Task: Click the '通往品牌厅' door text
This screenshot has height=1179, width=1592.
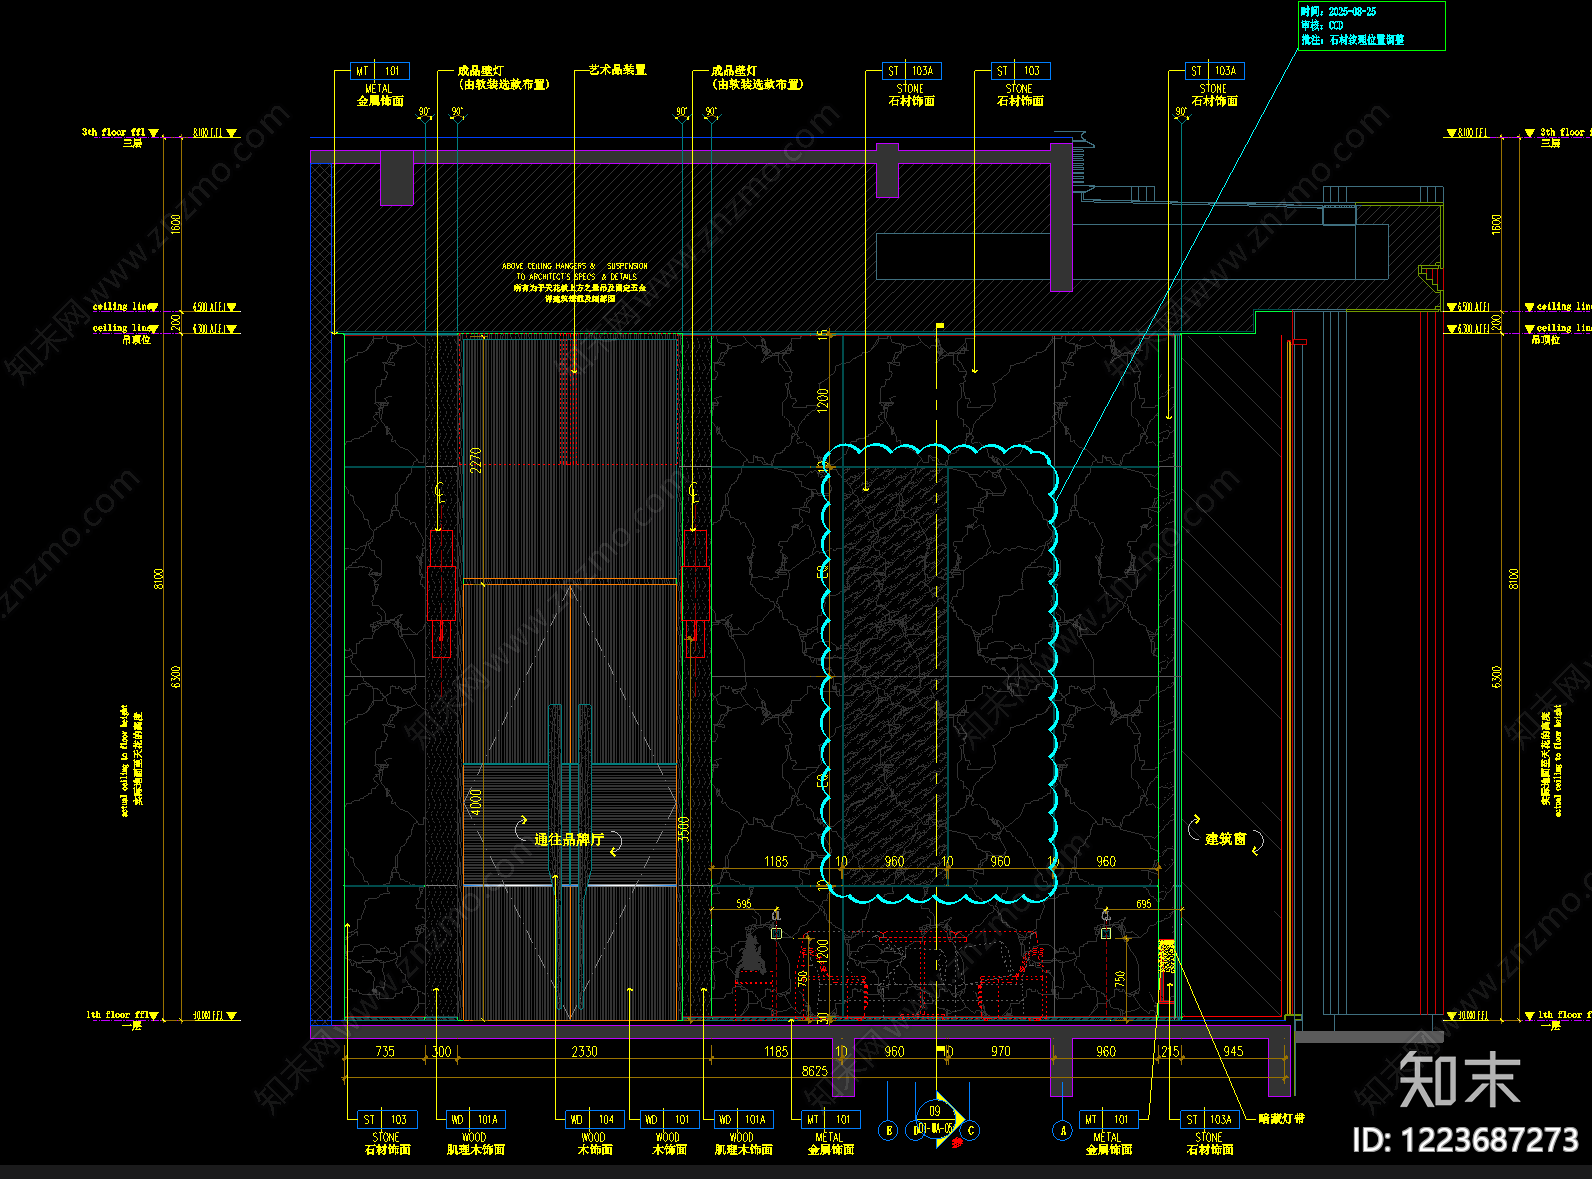Action: pos(569,840)
